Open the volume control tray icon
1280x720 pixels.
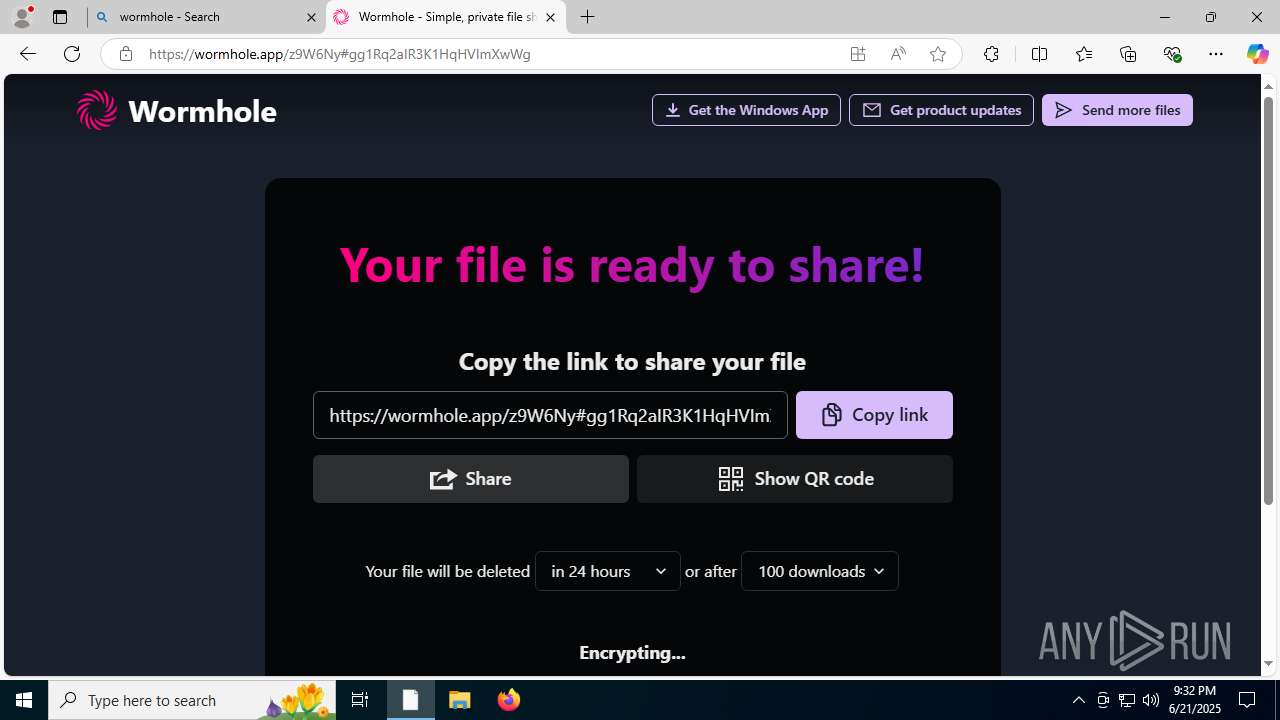tap(1151, 700)
